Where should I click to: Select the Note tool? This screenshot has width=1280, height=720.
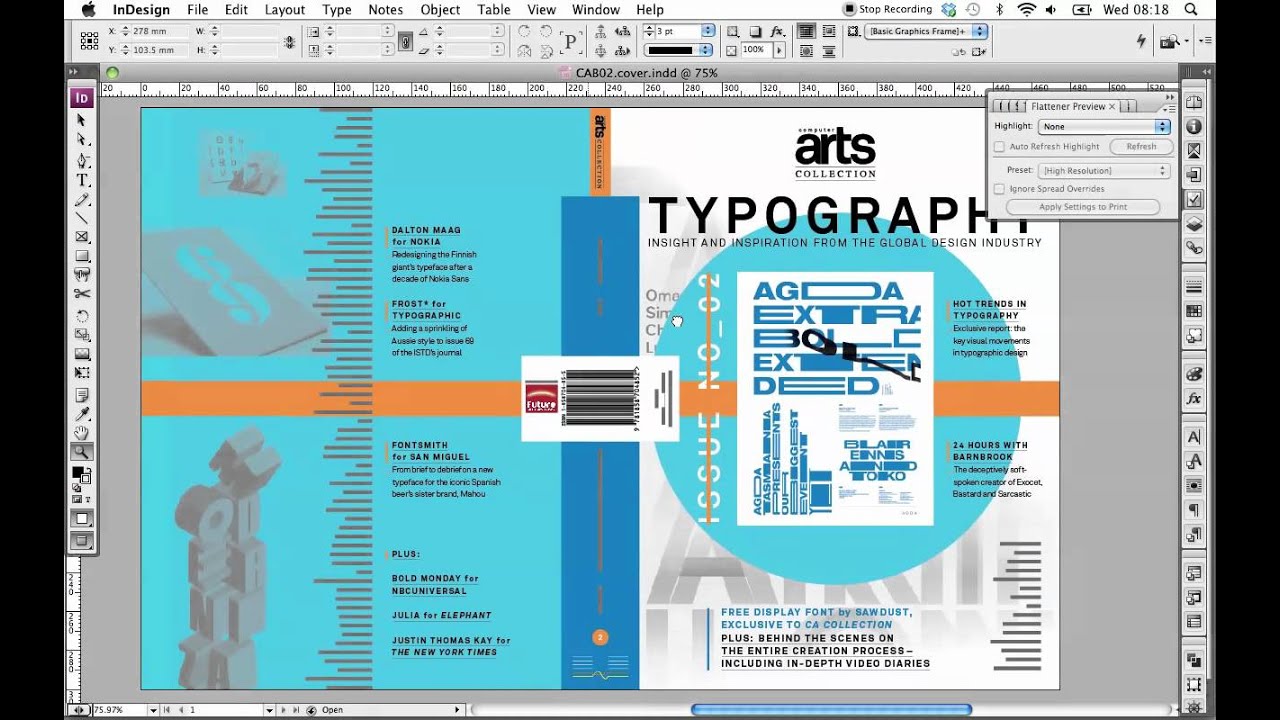[82, 395]
